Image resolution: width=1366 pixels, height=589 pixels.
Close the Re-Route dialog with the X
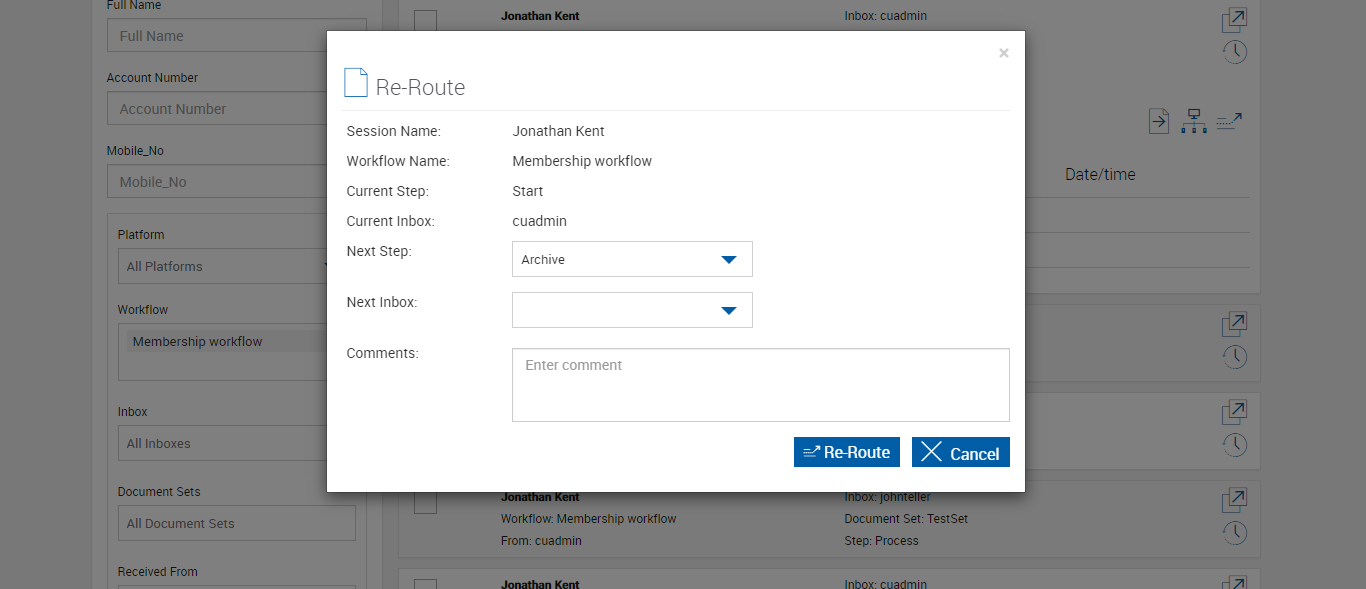(x=1004, y=53)
